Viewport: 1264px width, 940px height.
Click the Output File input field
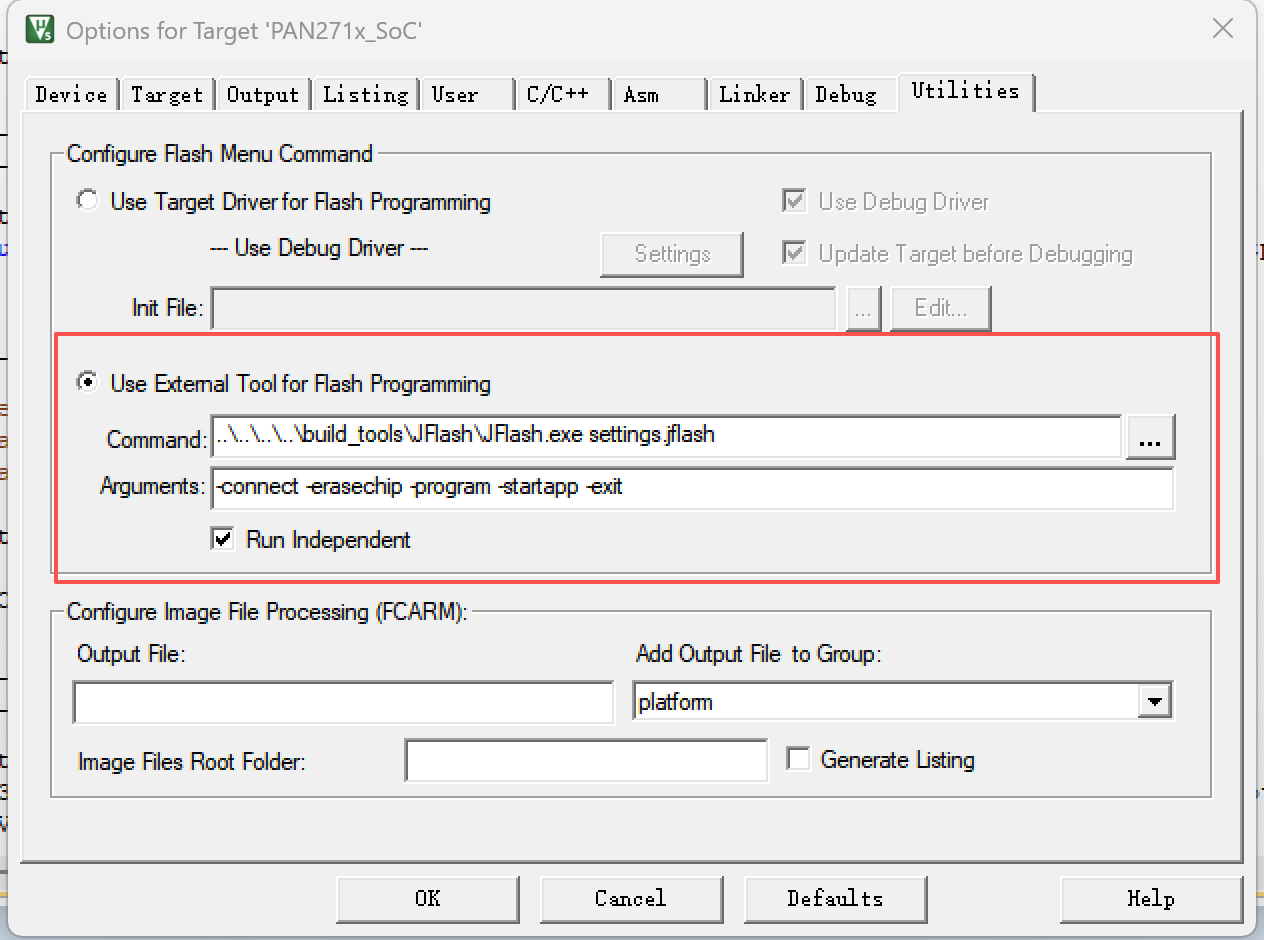pos(343,703)
